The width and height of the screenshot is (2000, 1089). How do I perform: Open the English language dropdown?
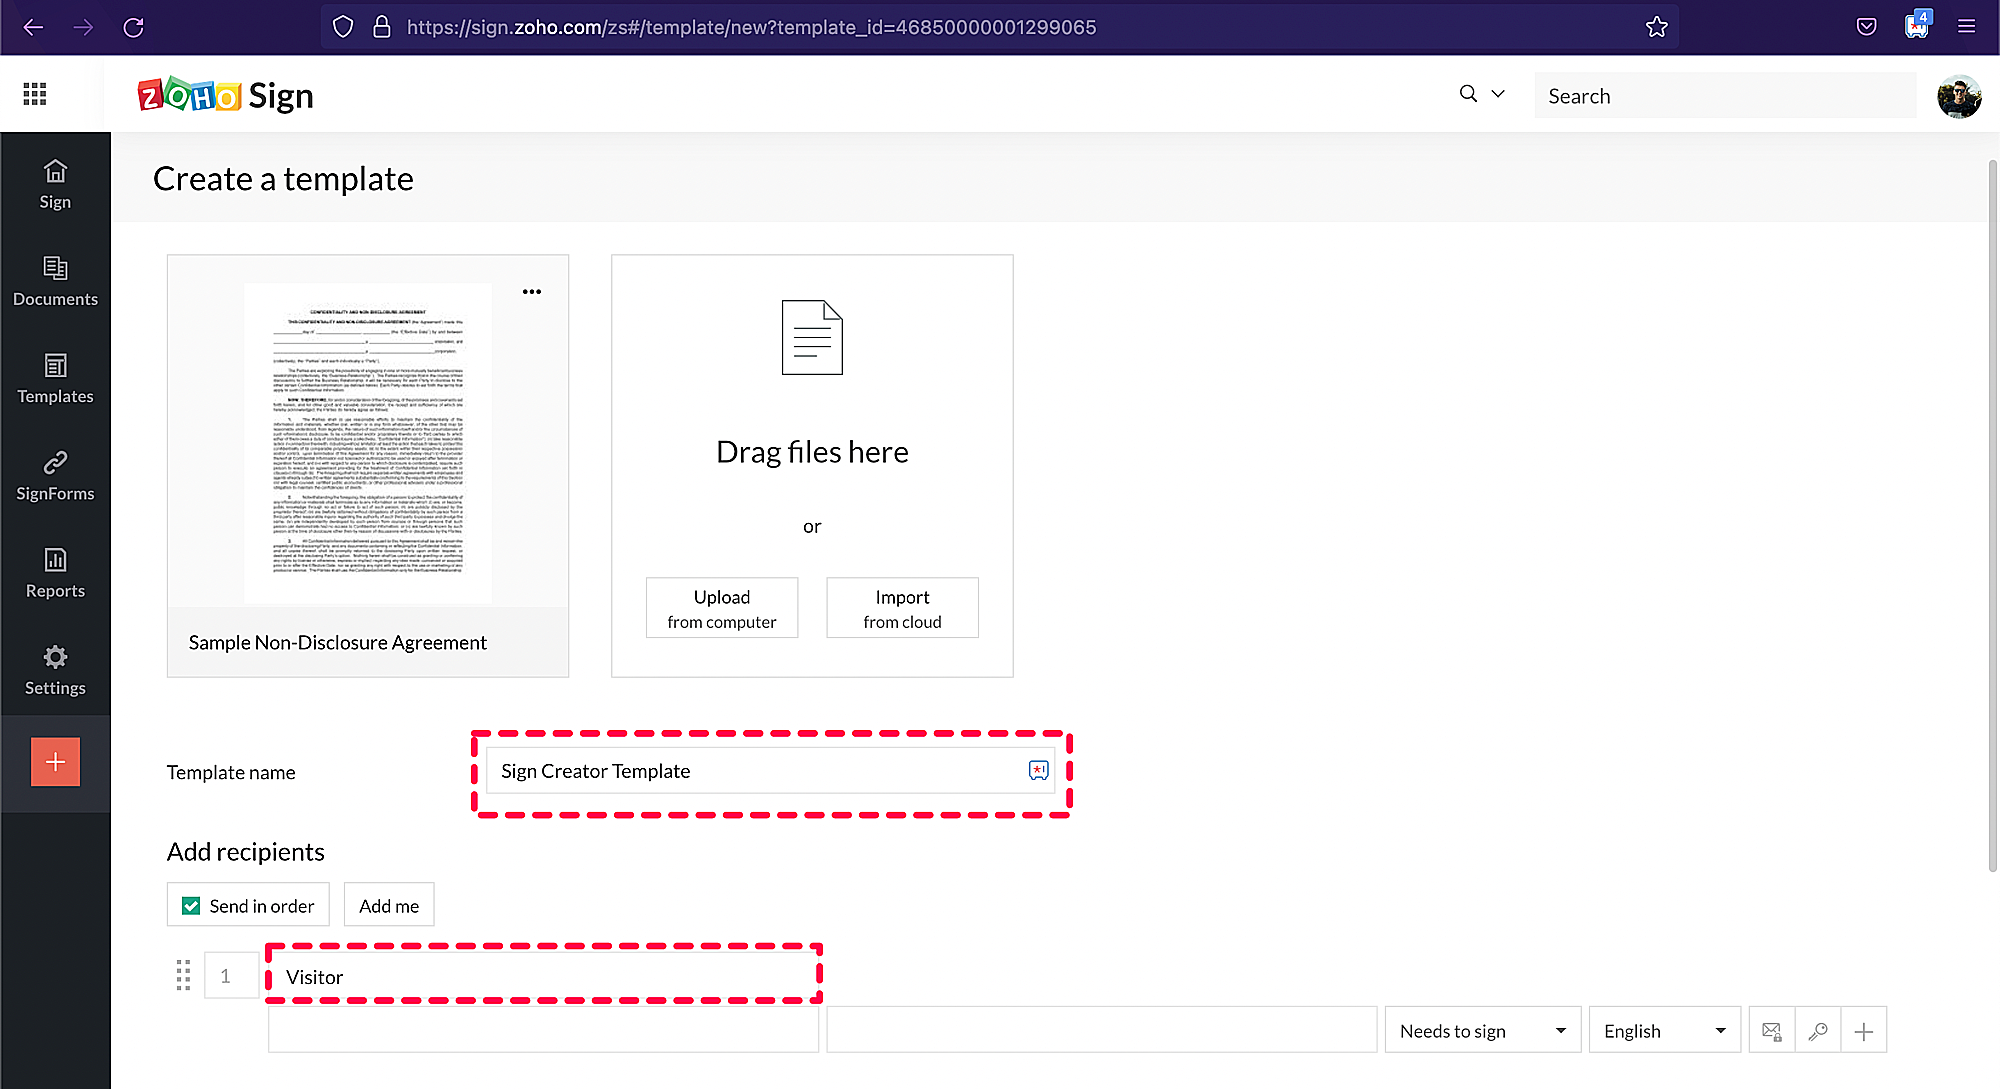tap(1664, 1031)
